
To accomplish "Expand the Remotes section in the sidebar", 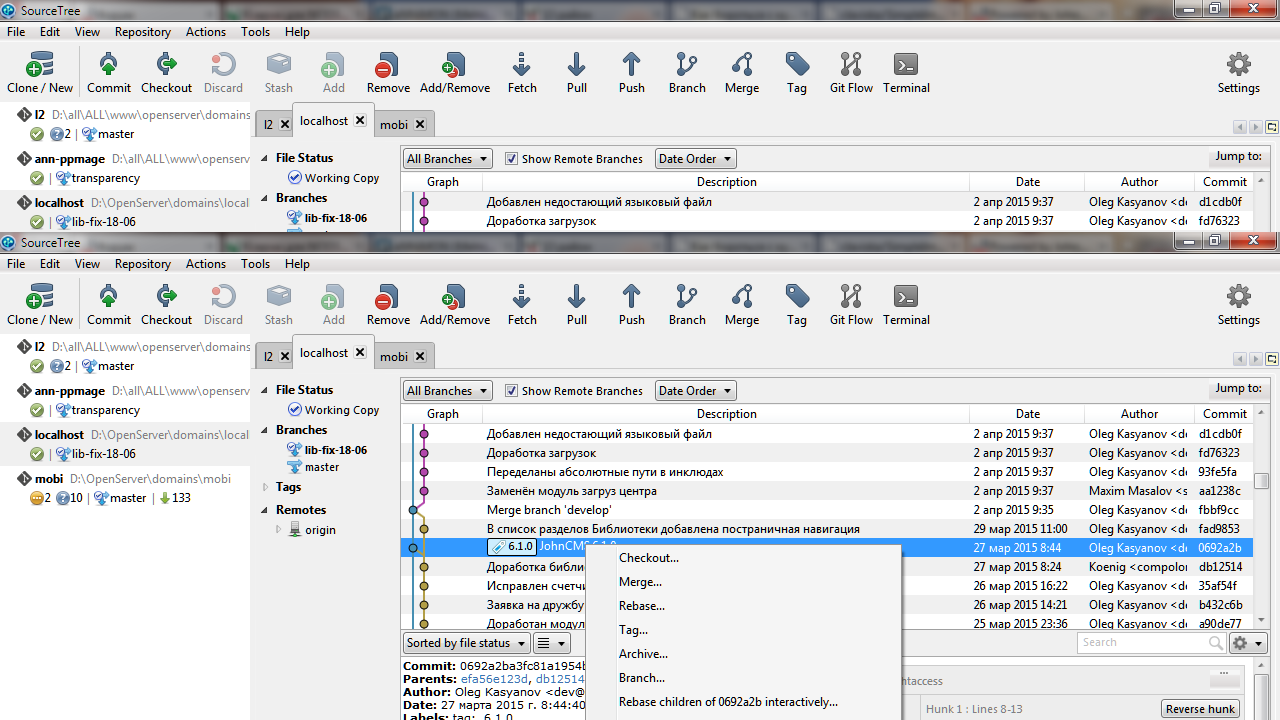I will [x=266, y=510].
